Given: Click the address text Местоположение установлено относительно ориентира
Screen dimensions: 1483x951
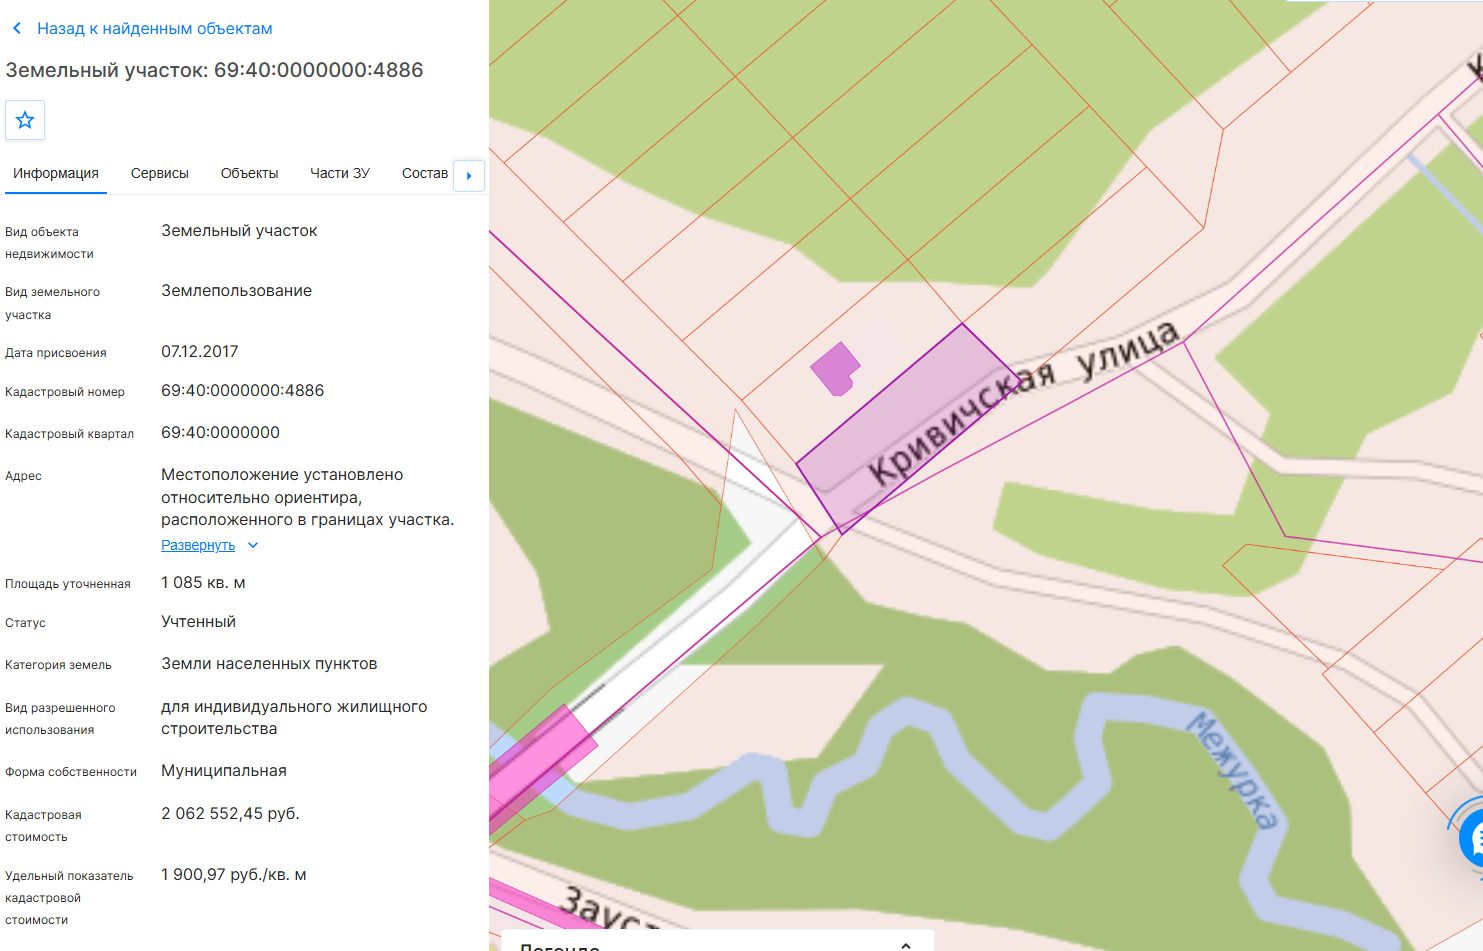Looking at the screenshot, I should click(x=282, y=486).
